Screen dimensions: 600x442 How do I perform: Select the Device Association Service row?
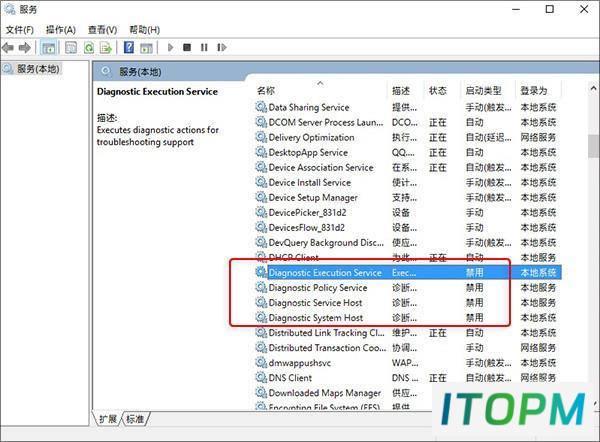pyautogui.click(x=407, y=168)
